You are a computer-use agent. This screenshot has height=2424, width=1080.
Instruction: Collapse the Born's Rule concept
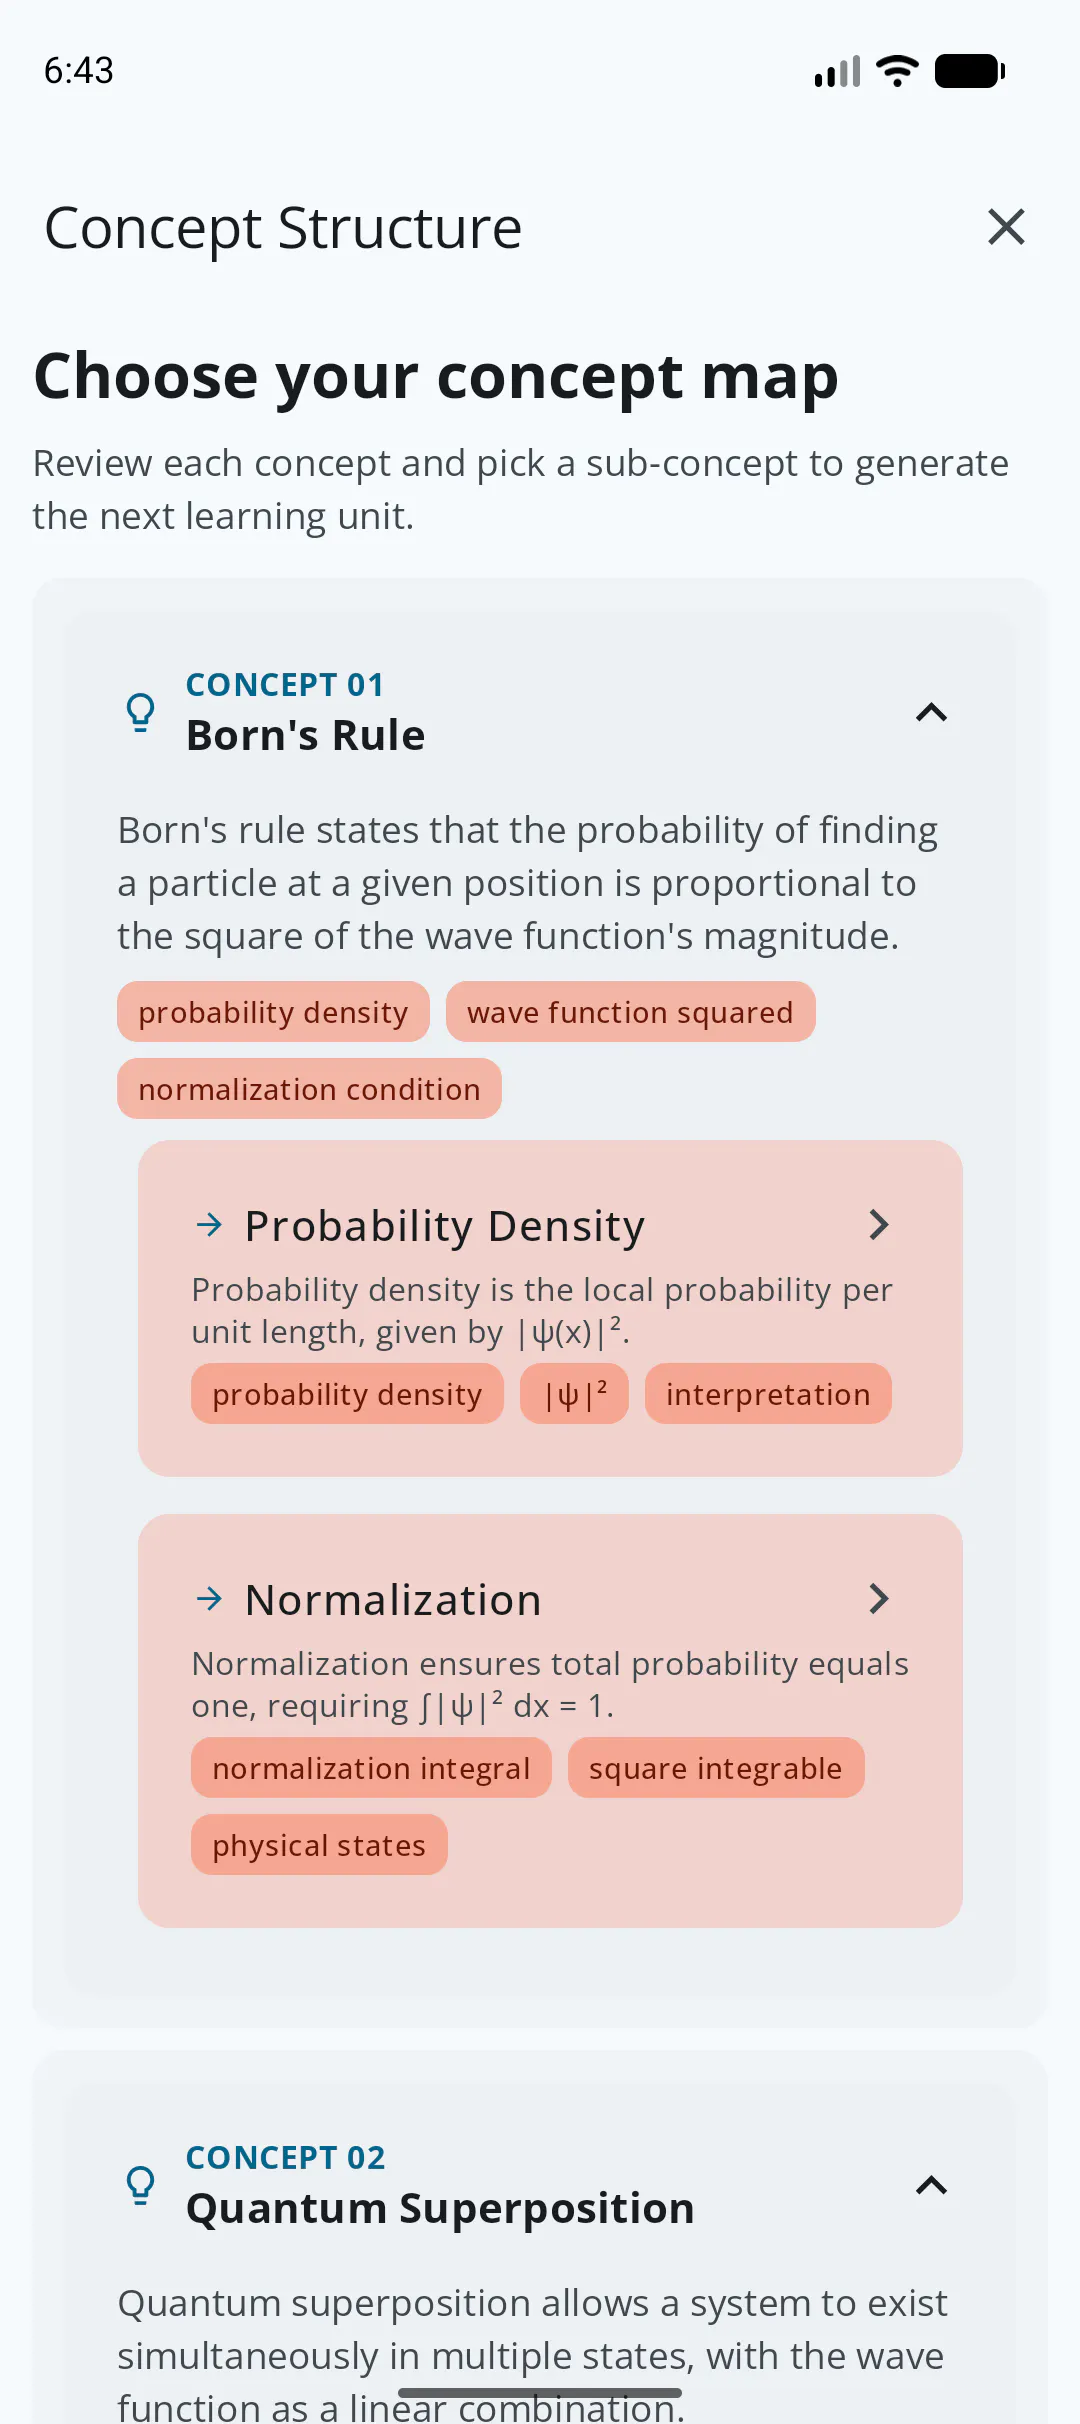pyautogui.click(x=932, y=712)
